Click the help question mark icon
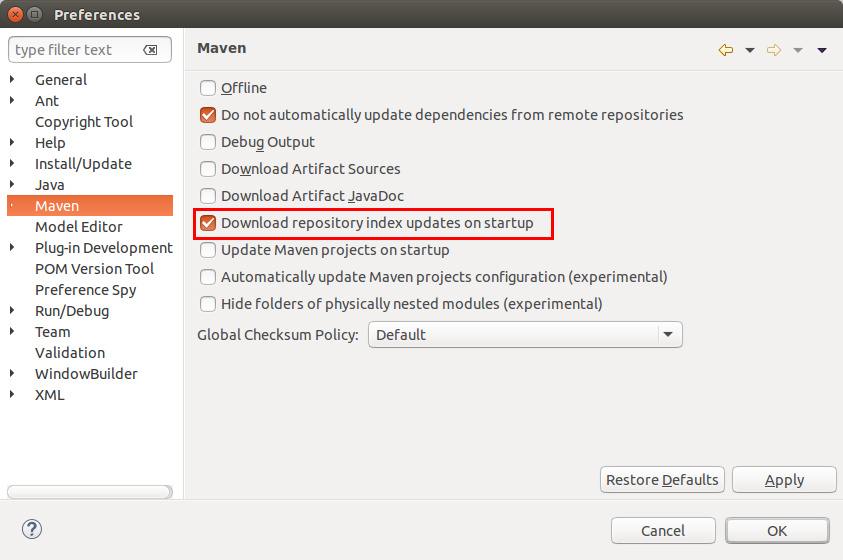Screen dimensions: 843x560 [32, 529]
